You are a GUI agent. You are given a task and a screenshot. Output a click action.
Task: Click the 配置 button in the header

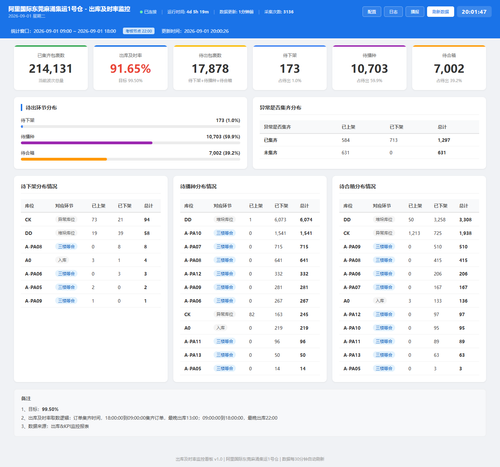[x=372, y=12]
